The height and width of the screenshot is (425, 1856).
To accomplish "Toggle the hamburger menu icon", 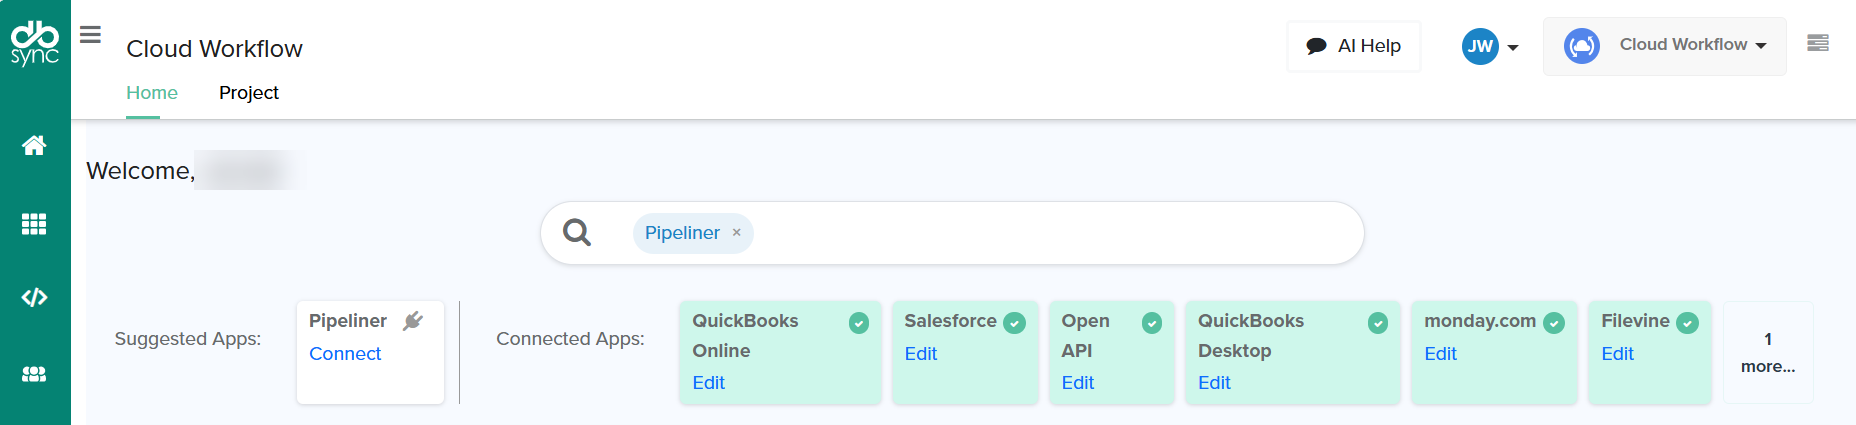I will coord(90,35).
